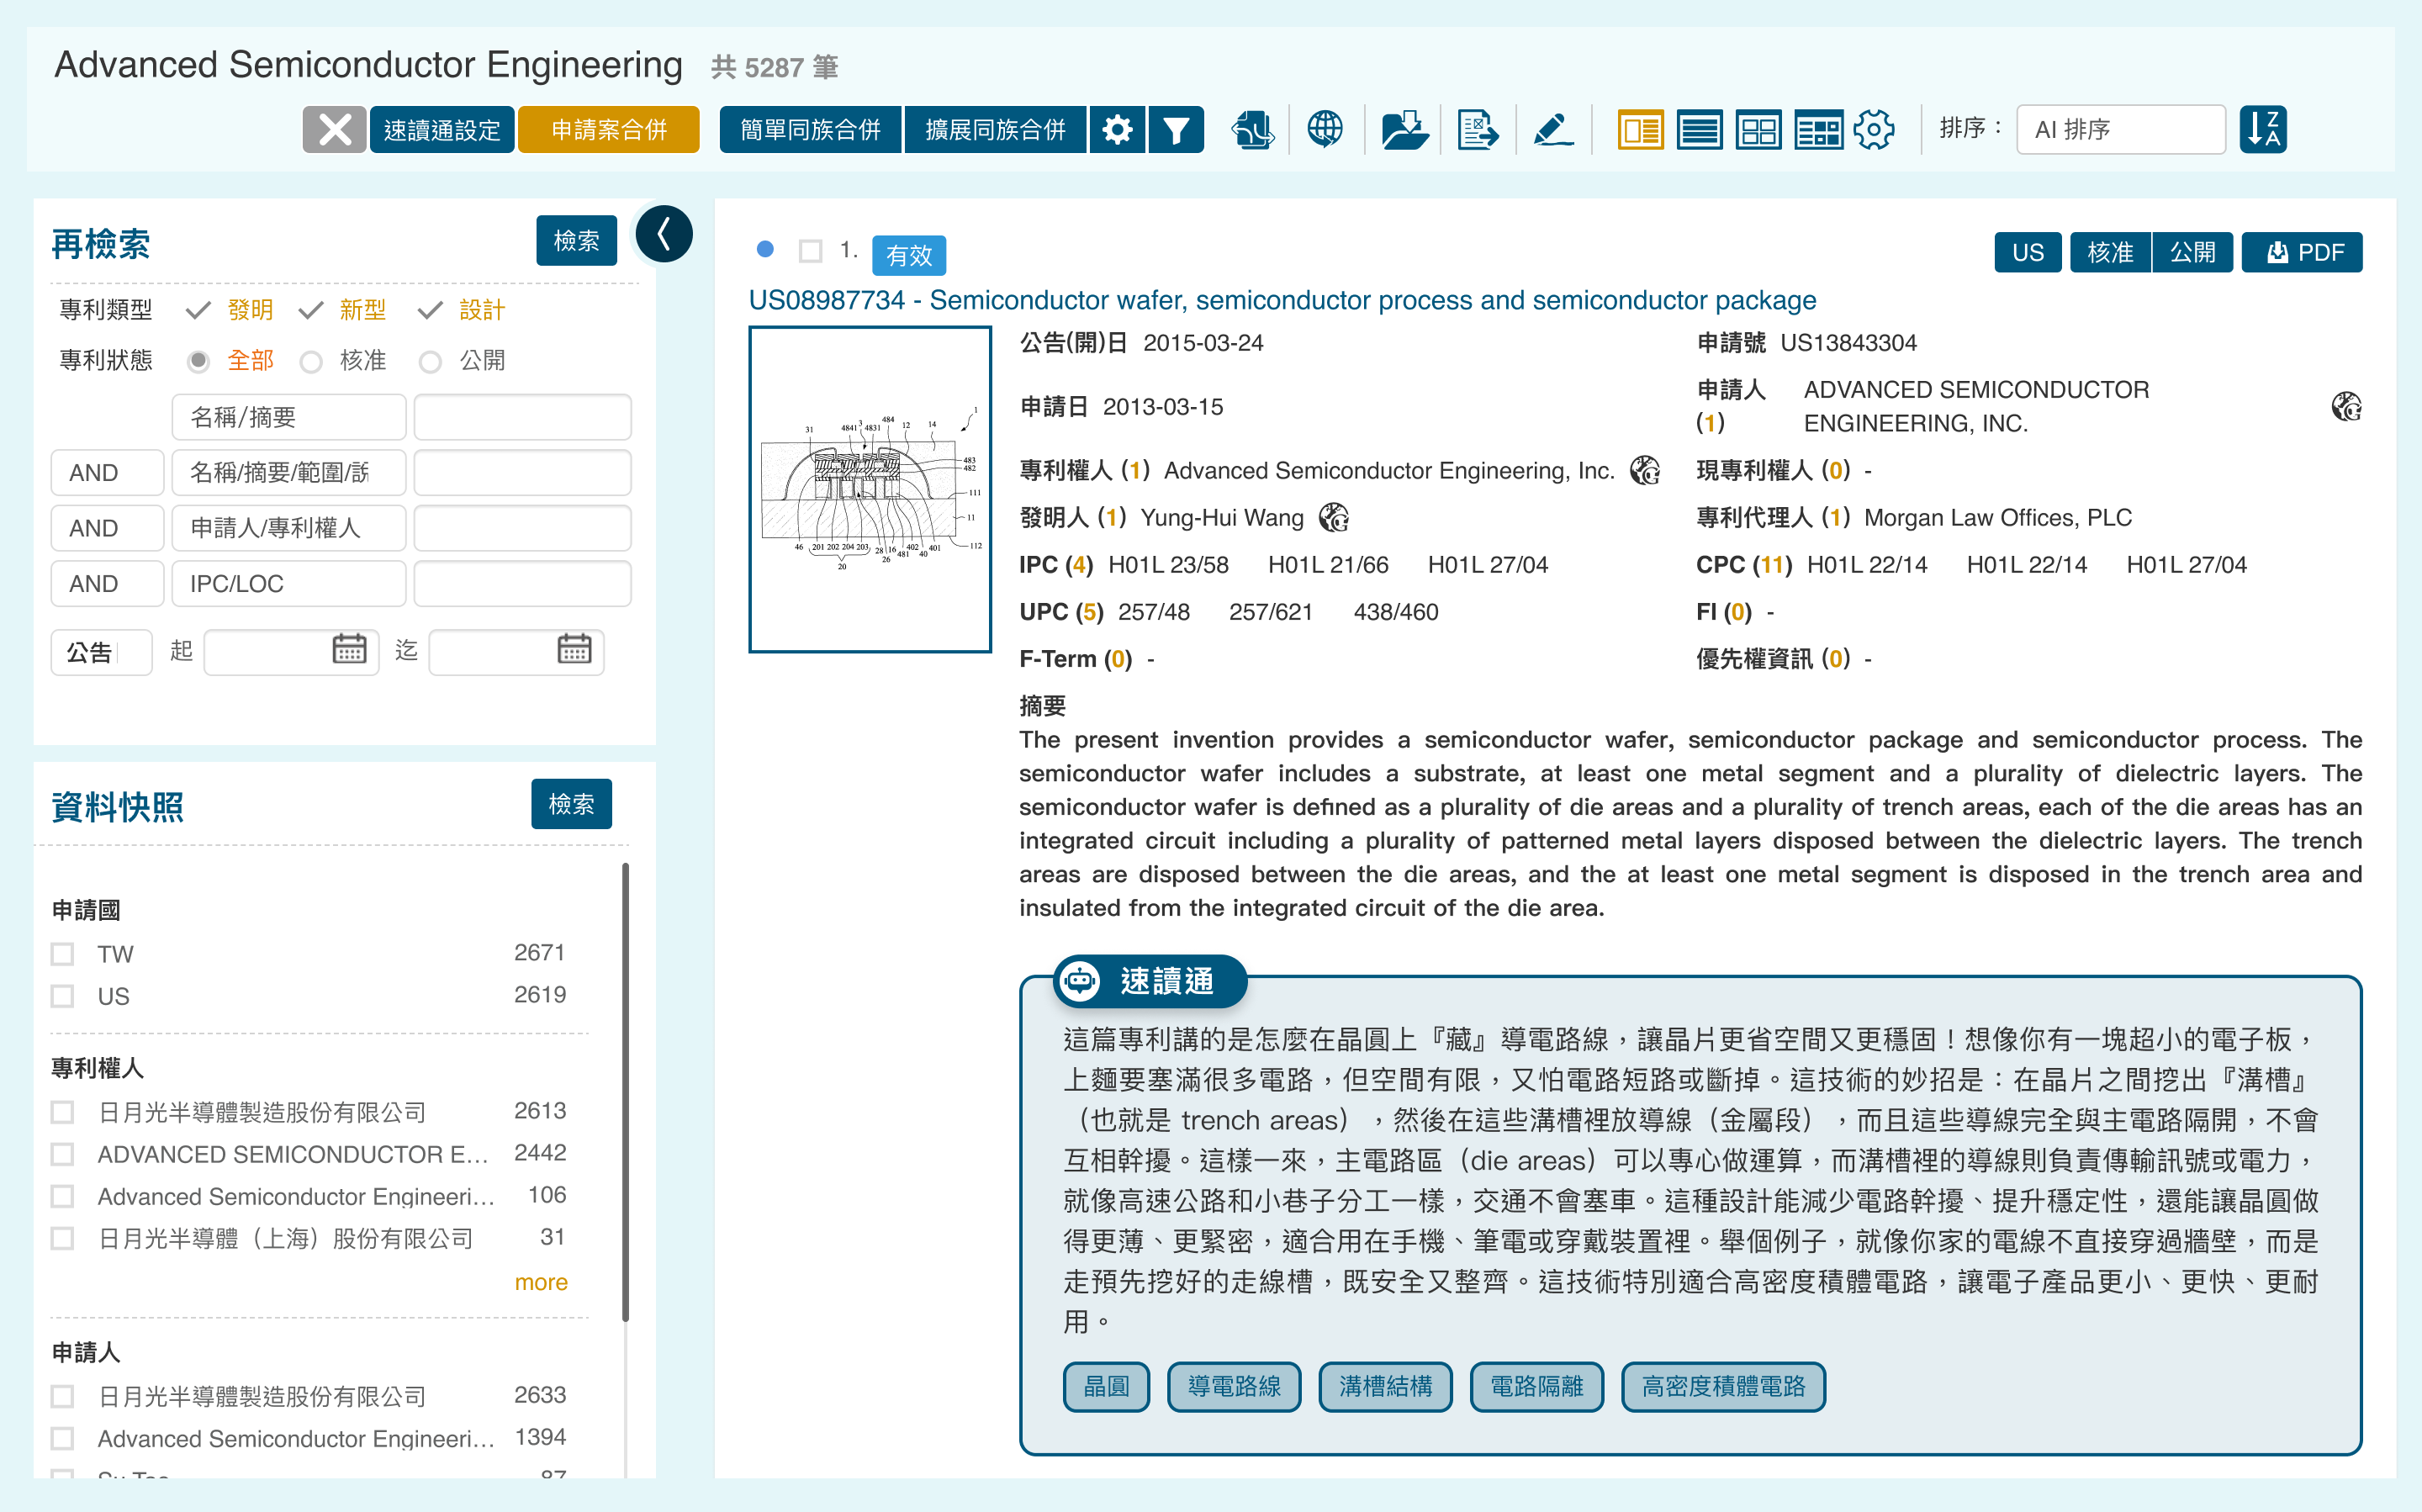Open the globe translation icon in toolbar

pos(1325,130)
